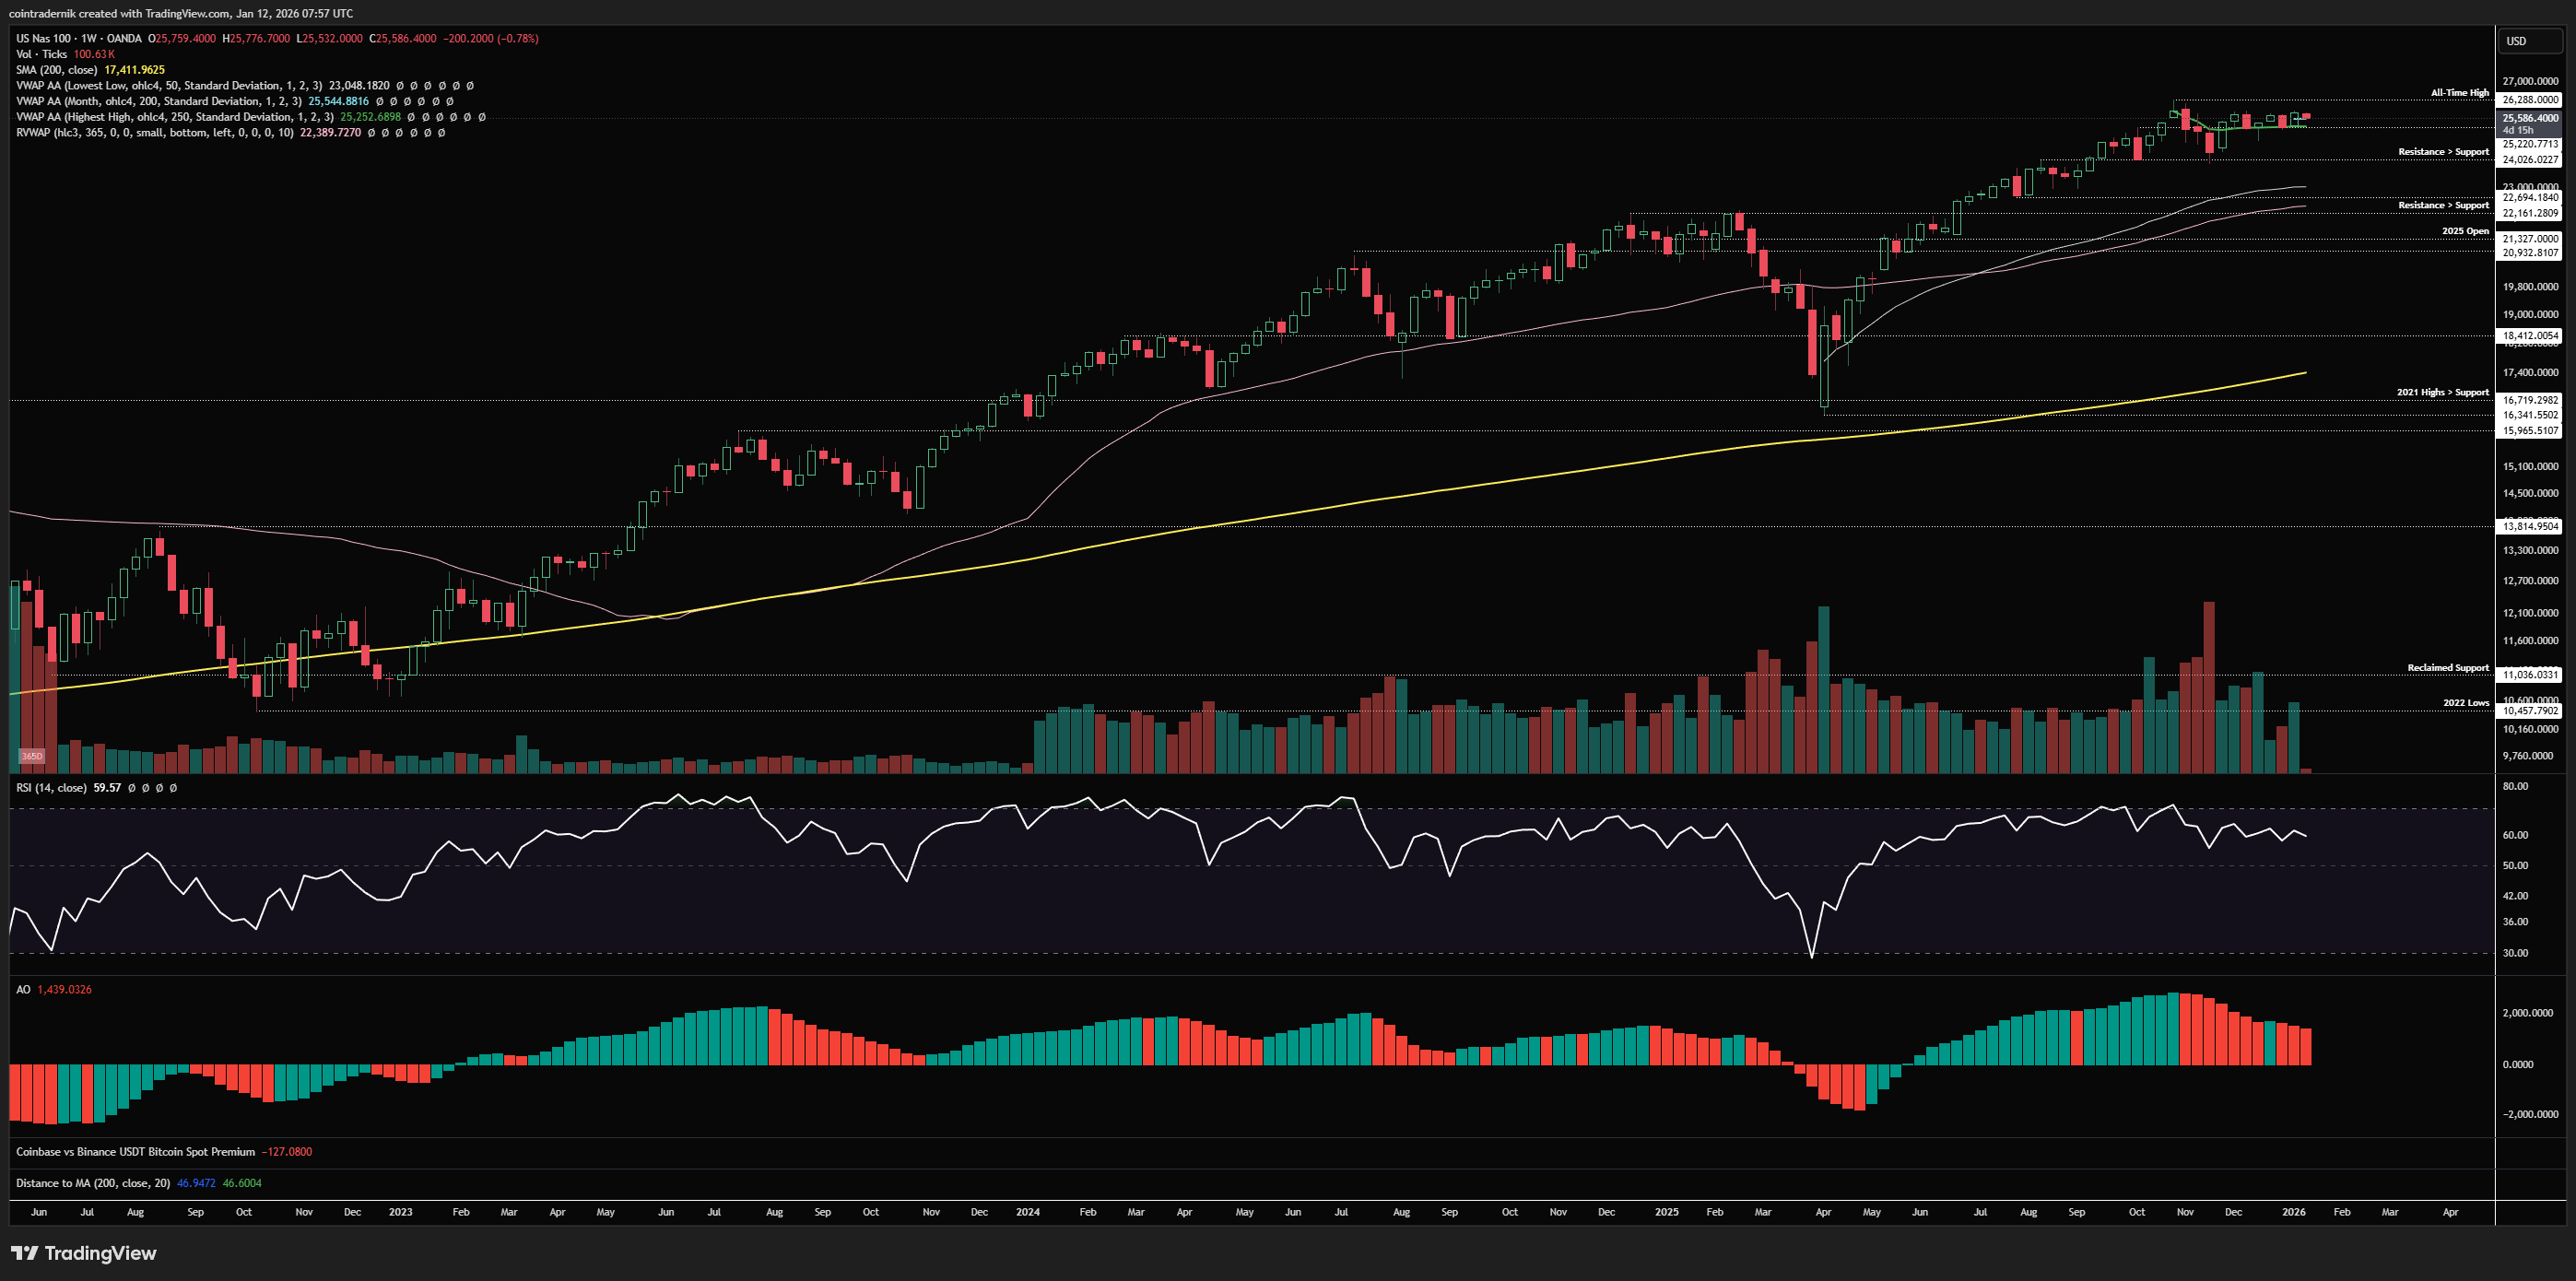Select the SMA (200, close) legend
This screenshot has width=2576, height=1281.
tap(56, 70)
